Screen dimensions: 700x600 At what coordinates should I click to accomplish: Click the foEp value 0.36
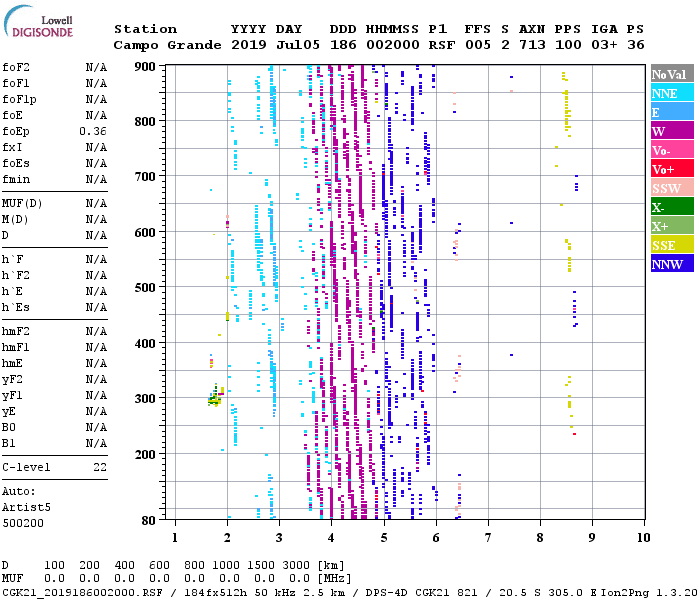click(x=93, y=131)
